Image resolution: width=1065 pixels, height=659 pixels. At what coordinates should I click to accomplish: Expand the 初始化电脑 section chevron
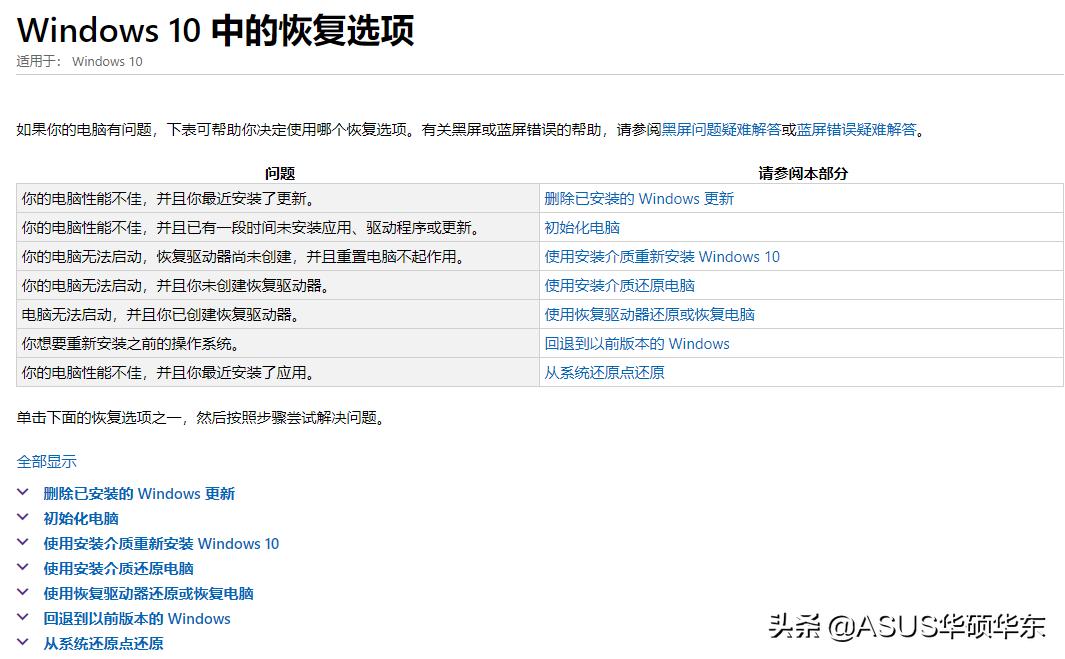[22, 518]
